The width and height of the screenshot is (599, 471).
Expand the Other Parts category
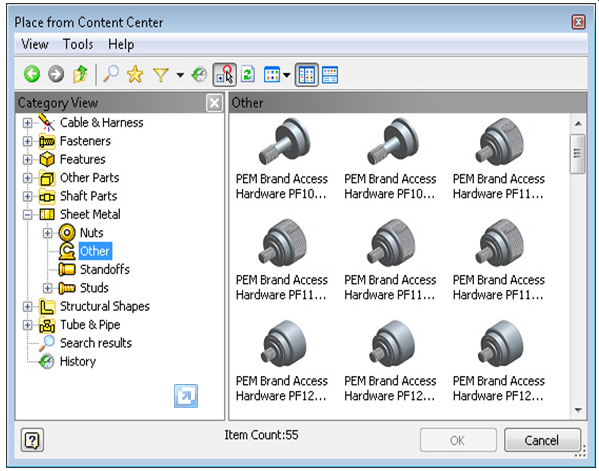click(27, 178)
